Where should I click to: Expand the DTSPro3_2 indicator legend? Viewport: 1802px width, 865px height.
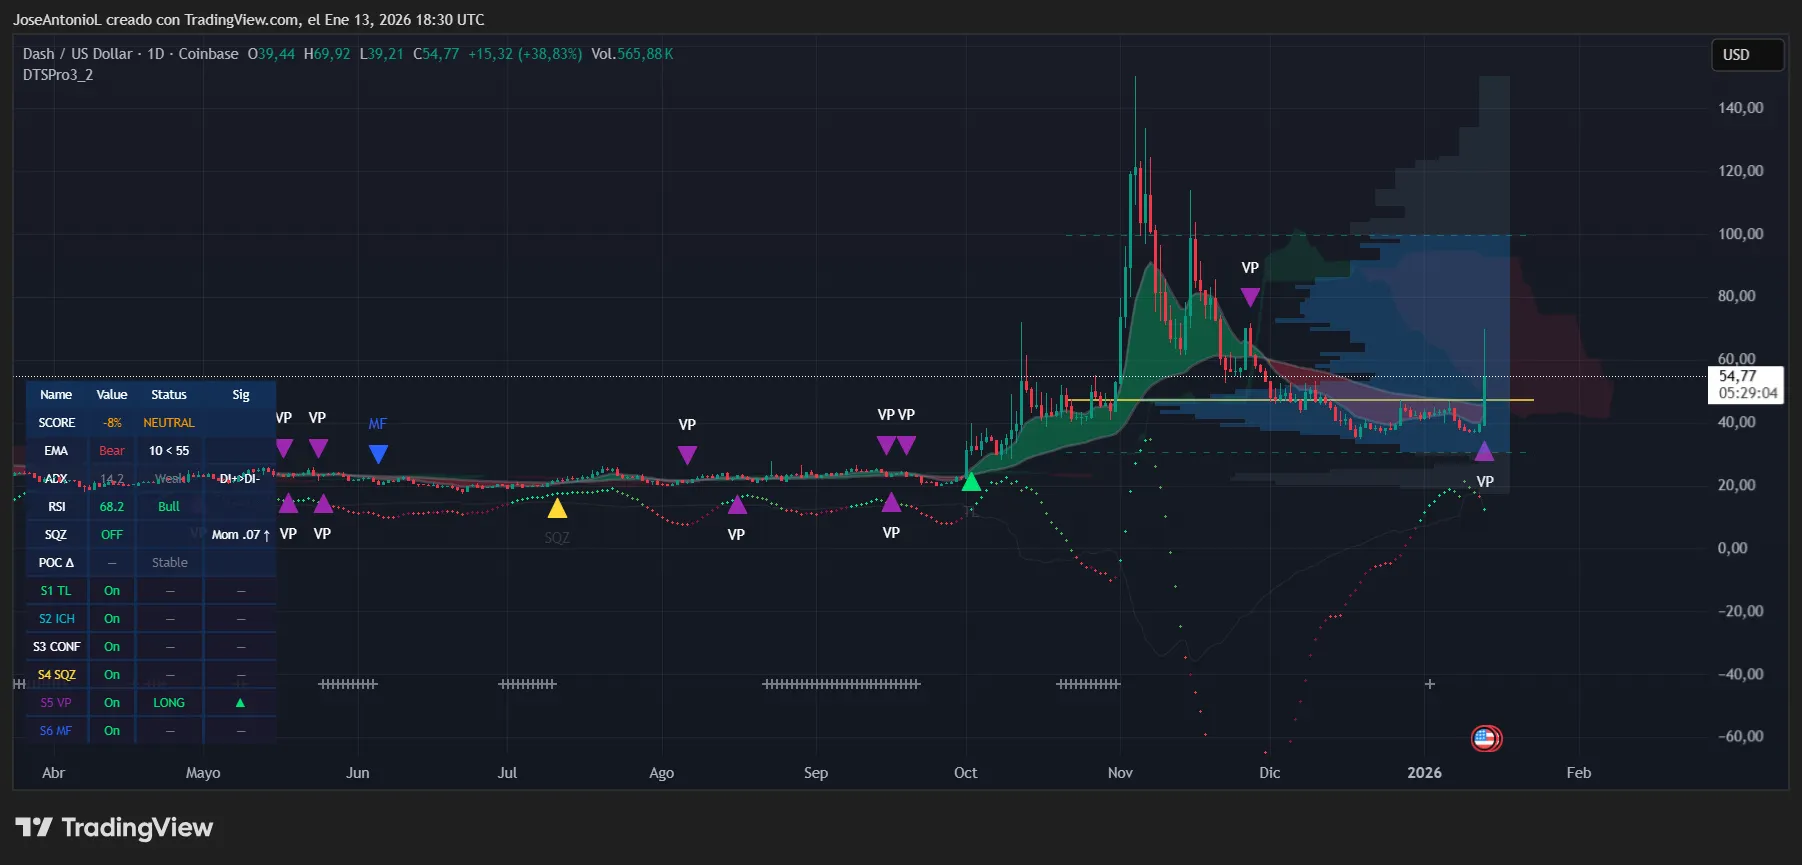tap(58, 75)
